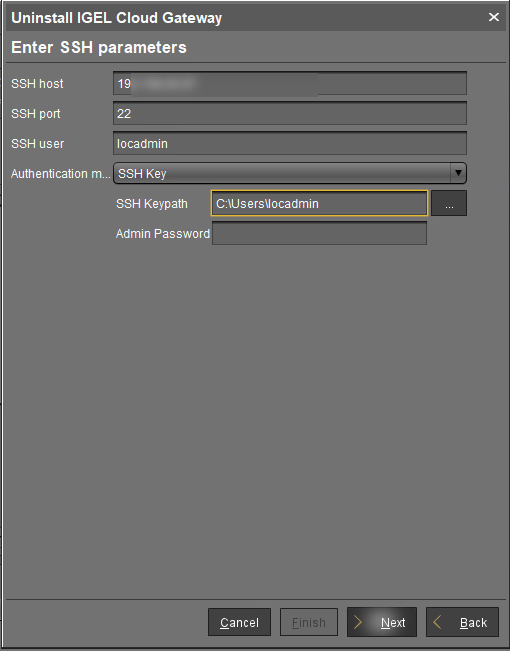Click the SSH host label
510x651 pixels.
click(x=37, y=83)
